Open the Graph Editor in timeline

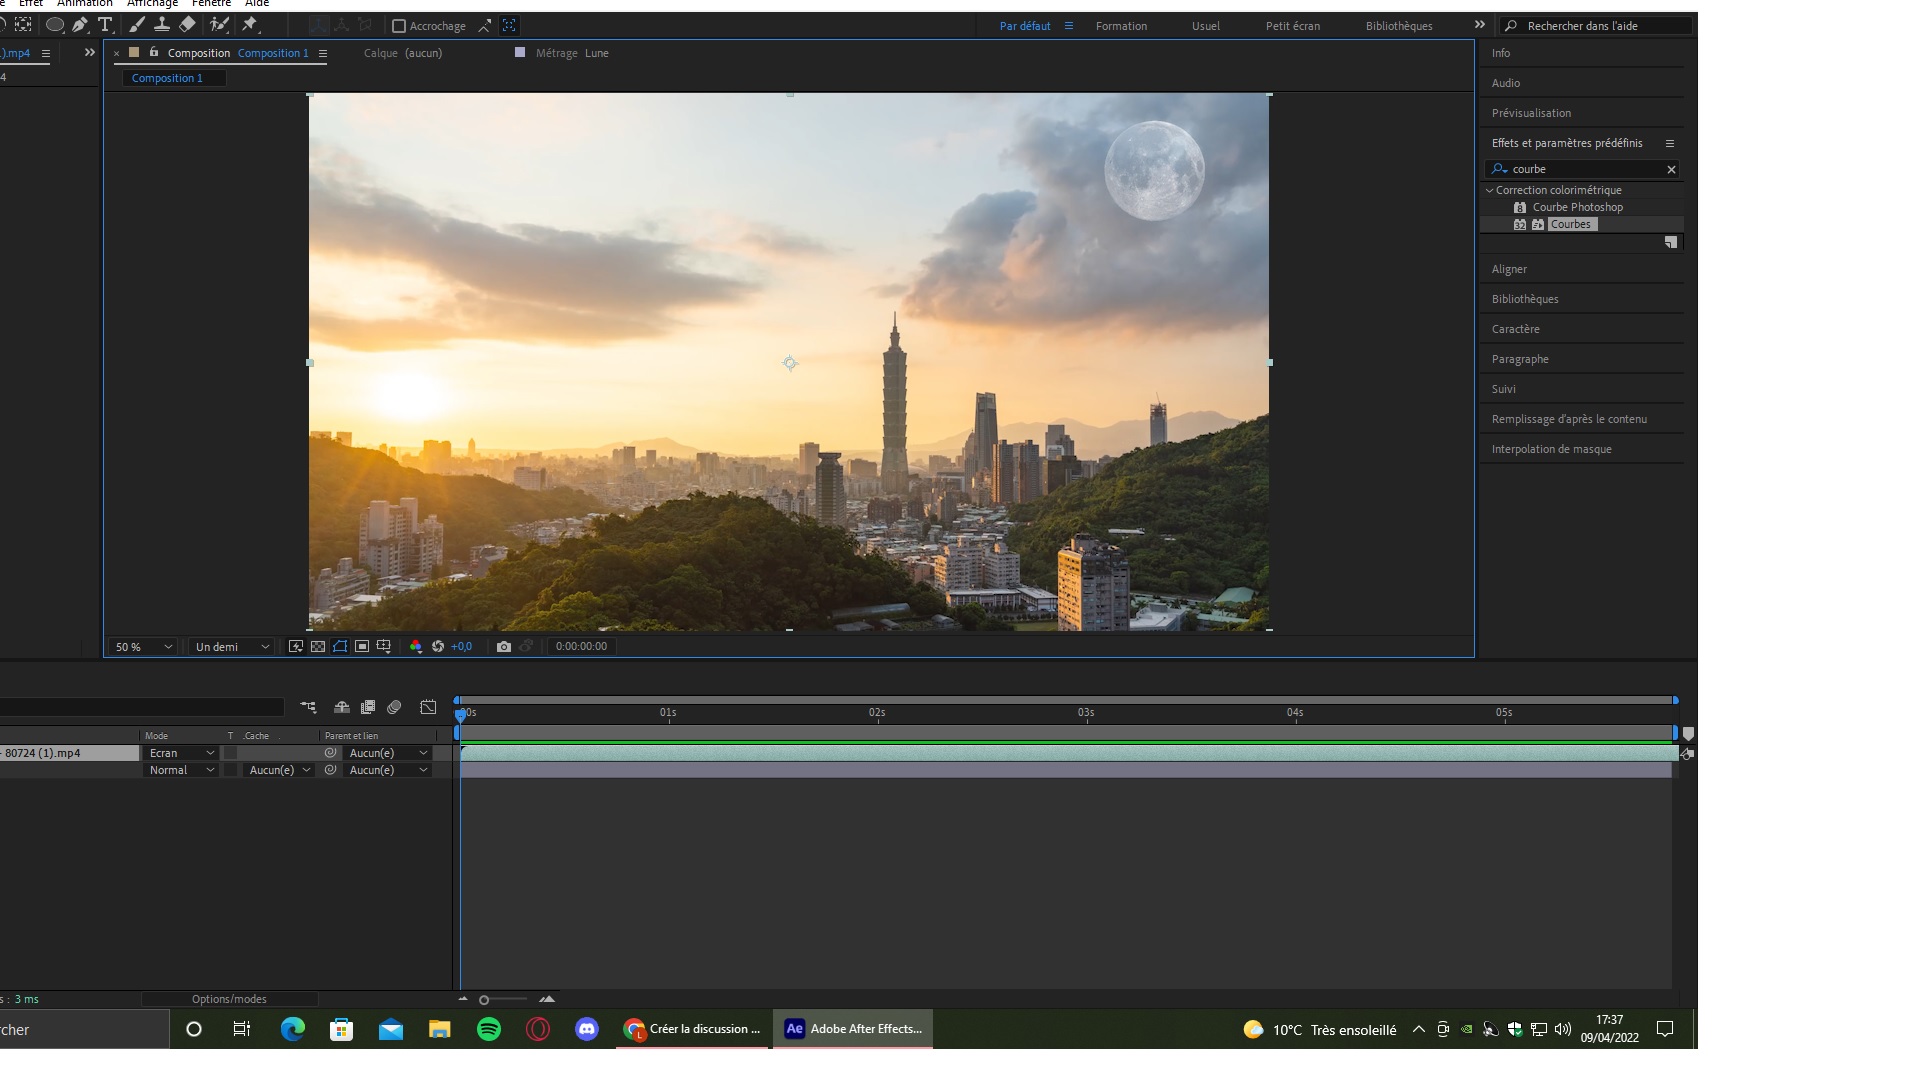click(x=428, y=707)
